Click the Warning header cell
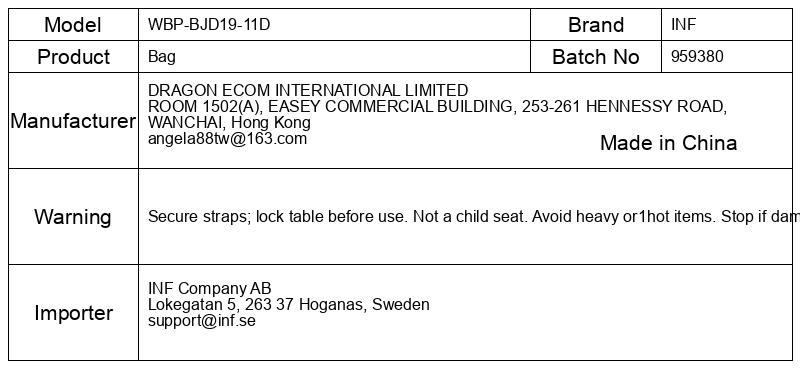This screenshot has height=380, width=800. click(73, 217)
